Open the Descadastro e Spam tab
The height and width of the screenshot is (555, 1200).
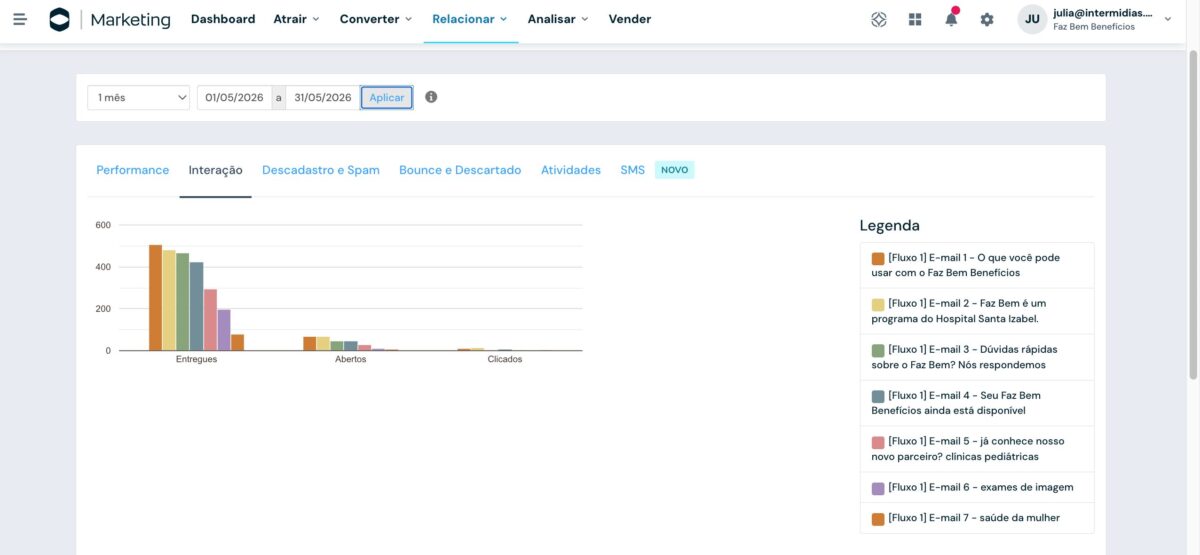(321, 170)
